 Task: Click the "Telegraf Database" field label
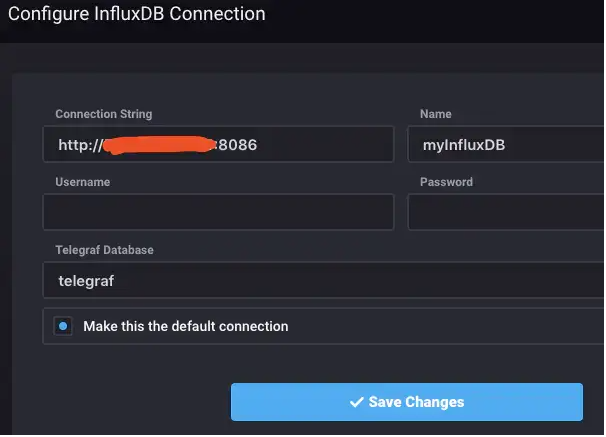(x=104, y=249)
